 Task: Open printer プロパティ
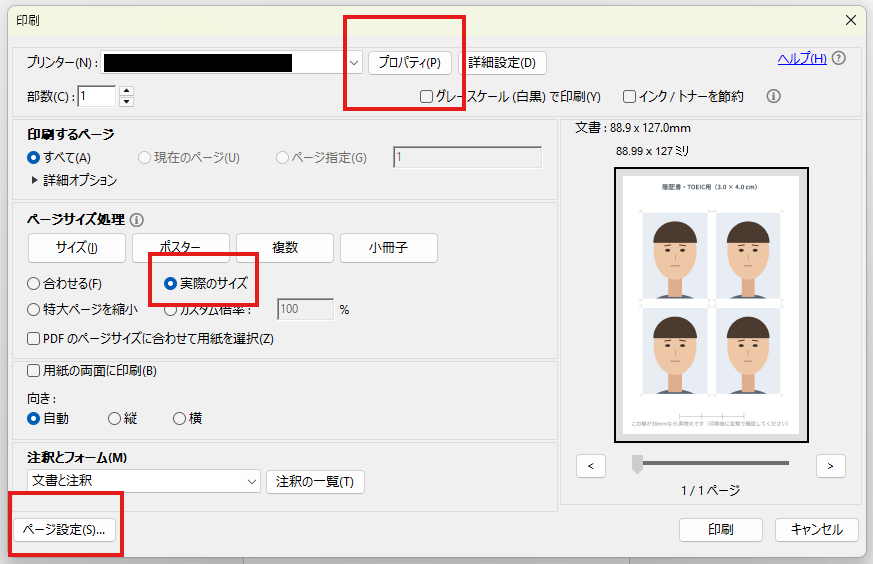(410, 63)
